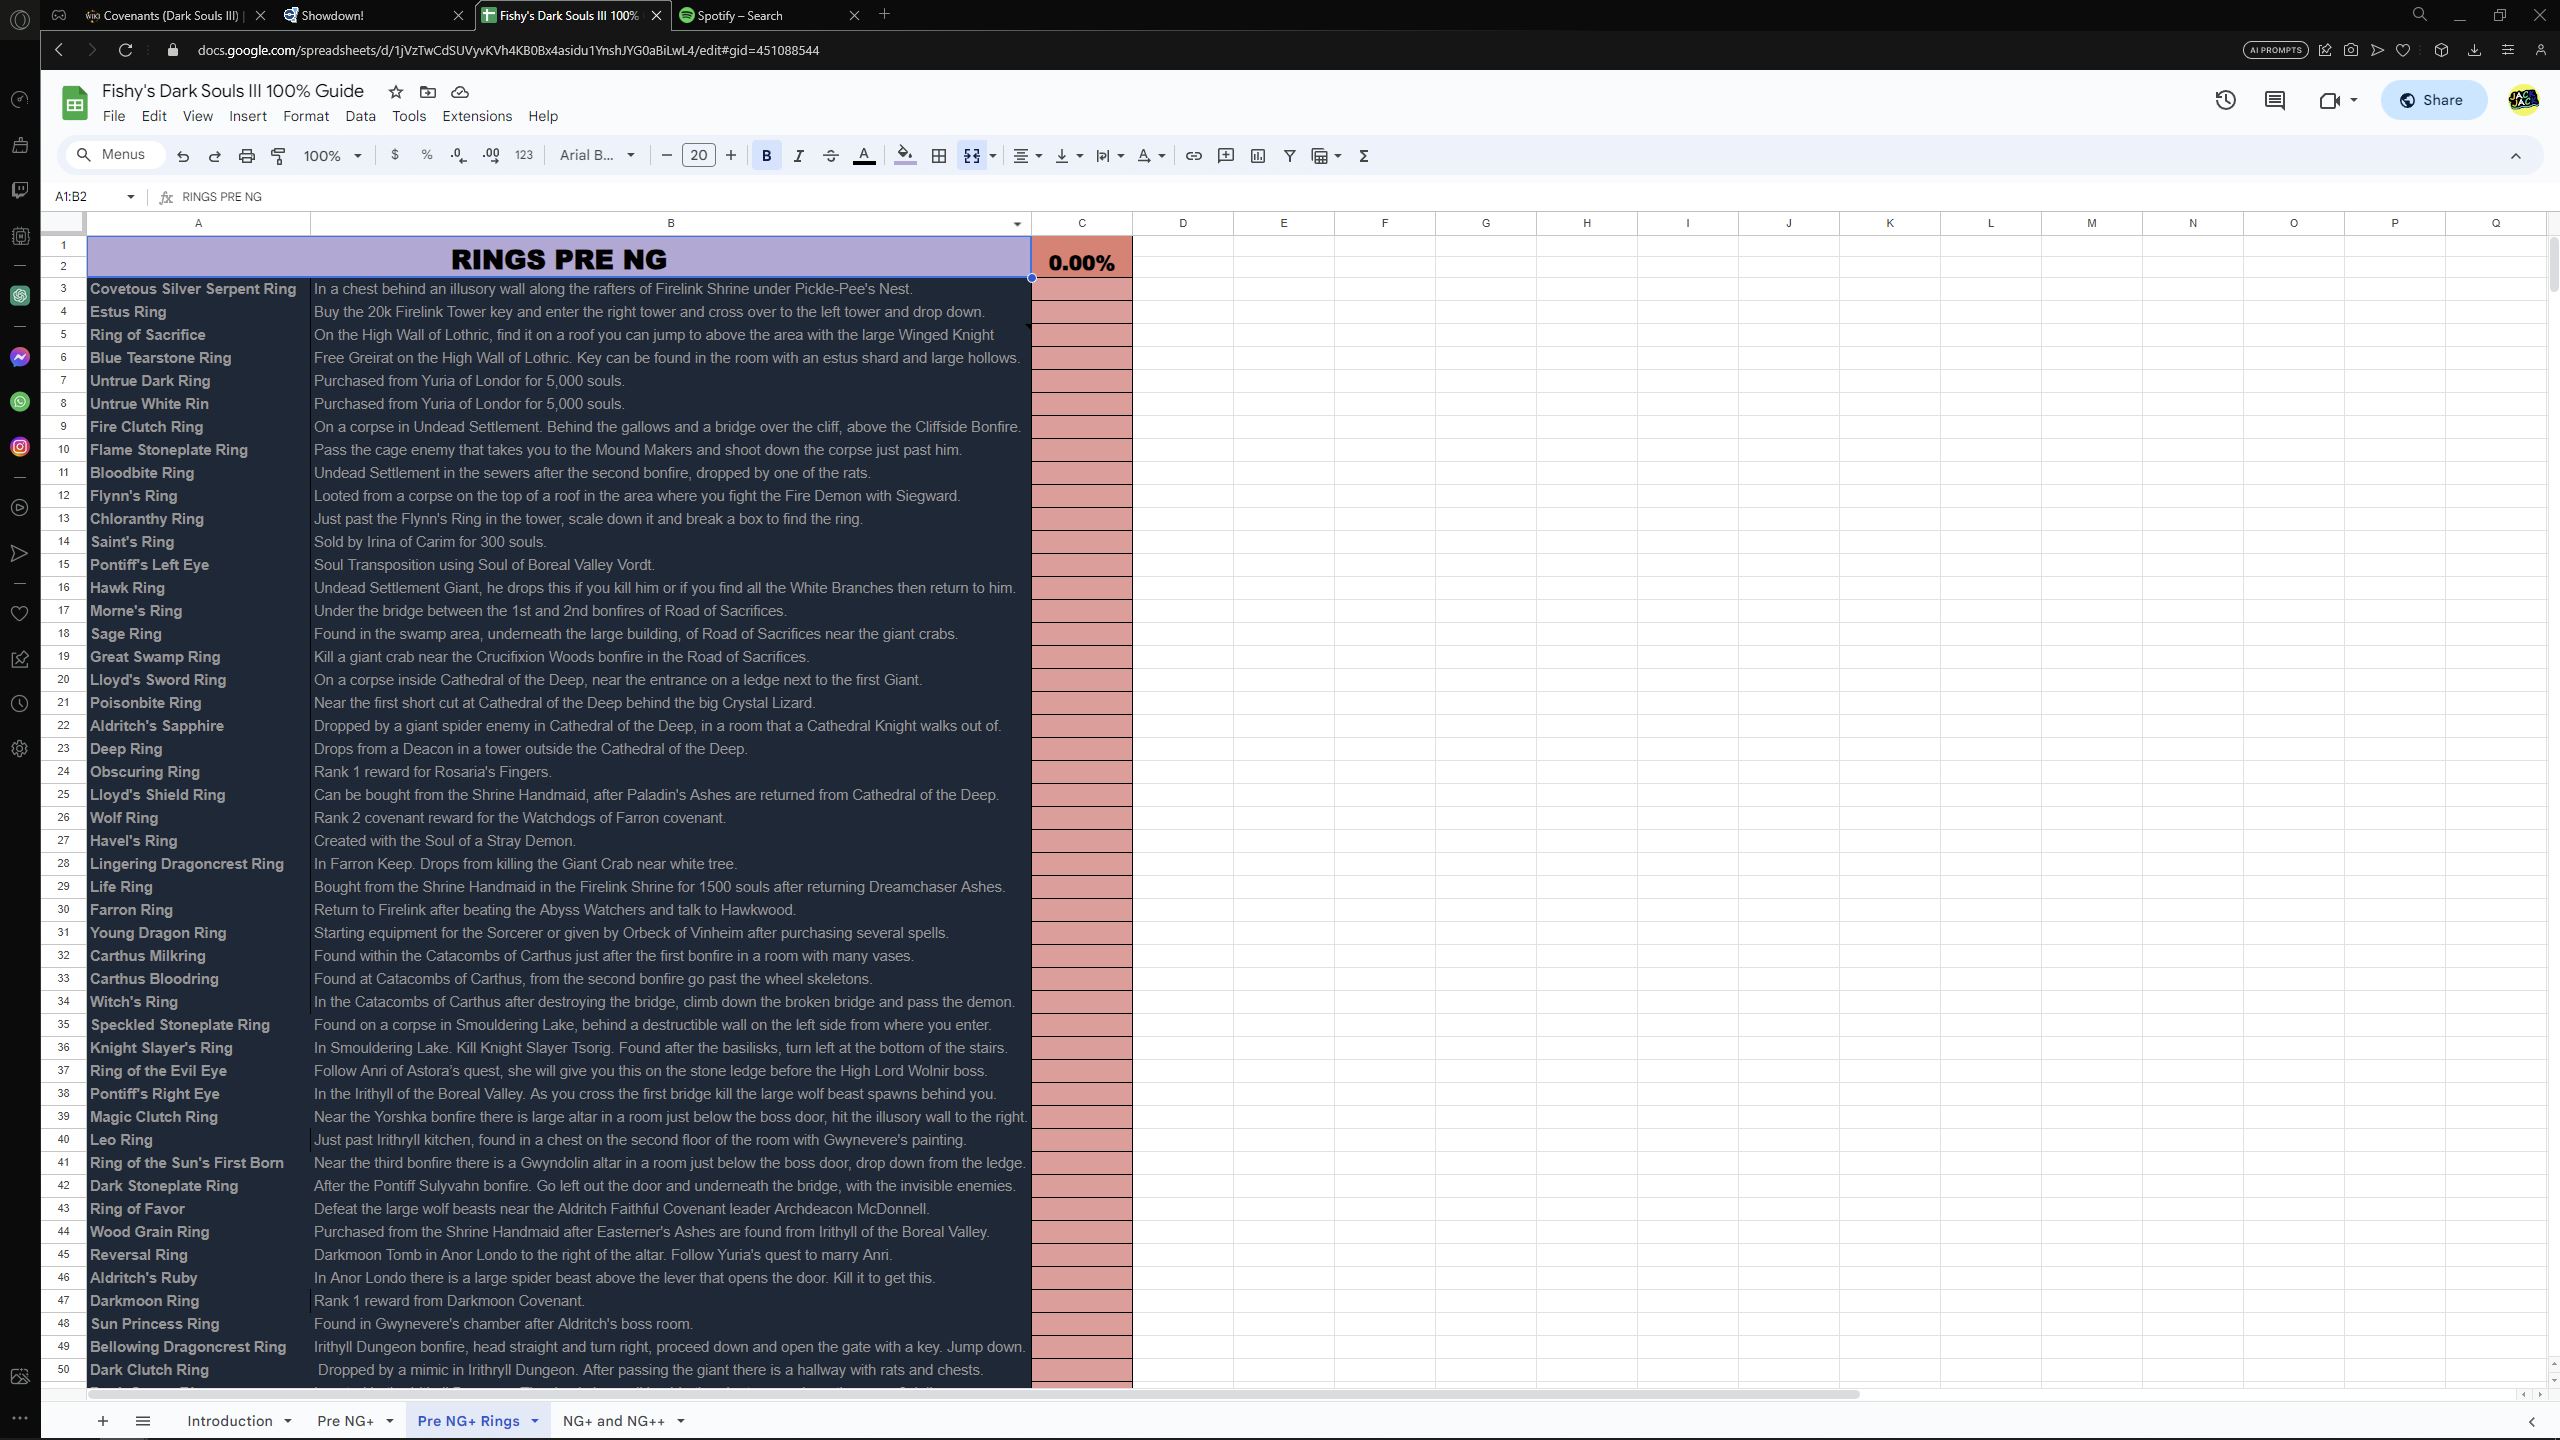The image size is (2560, 1440).
Task: Open the zoom 100% dropdown
Action: click(x=332, y=156)
